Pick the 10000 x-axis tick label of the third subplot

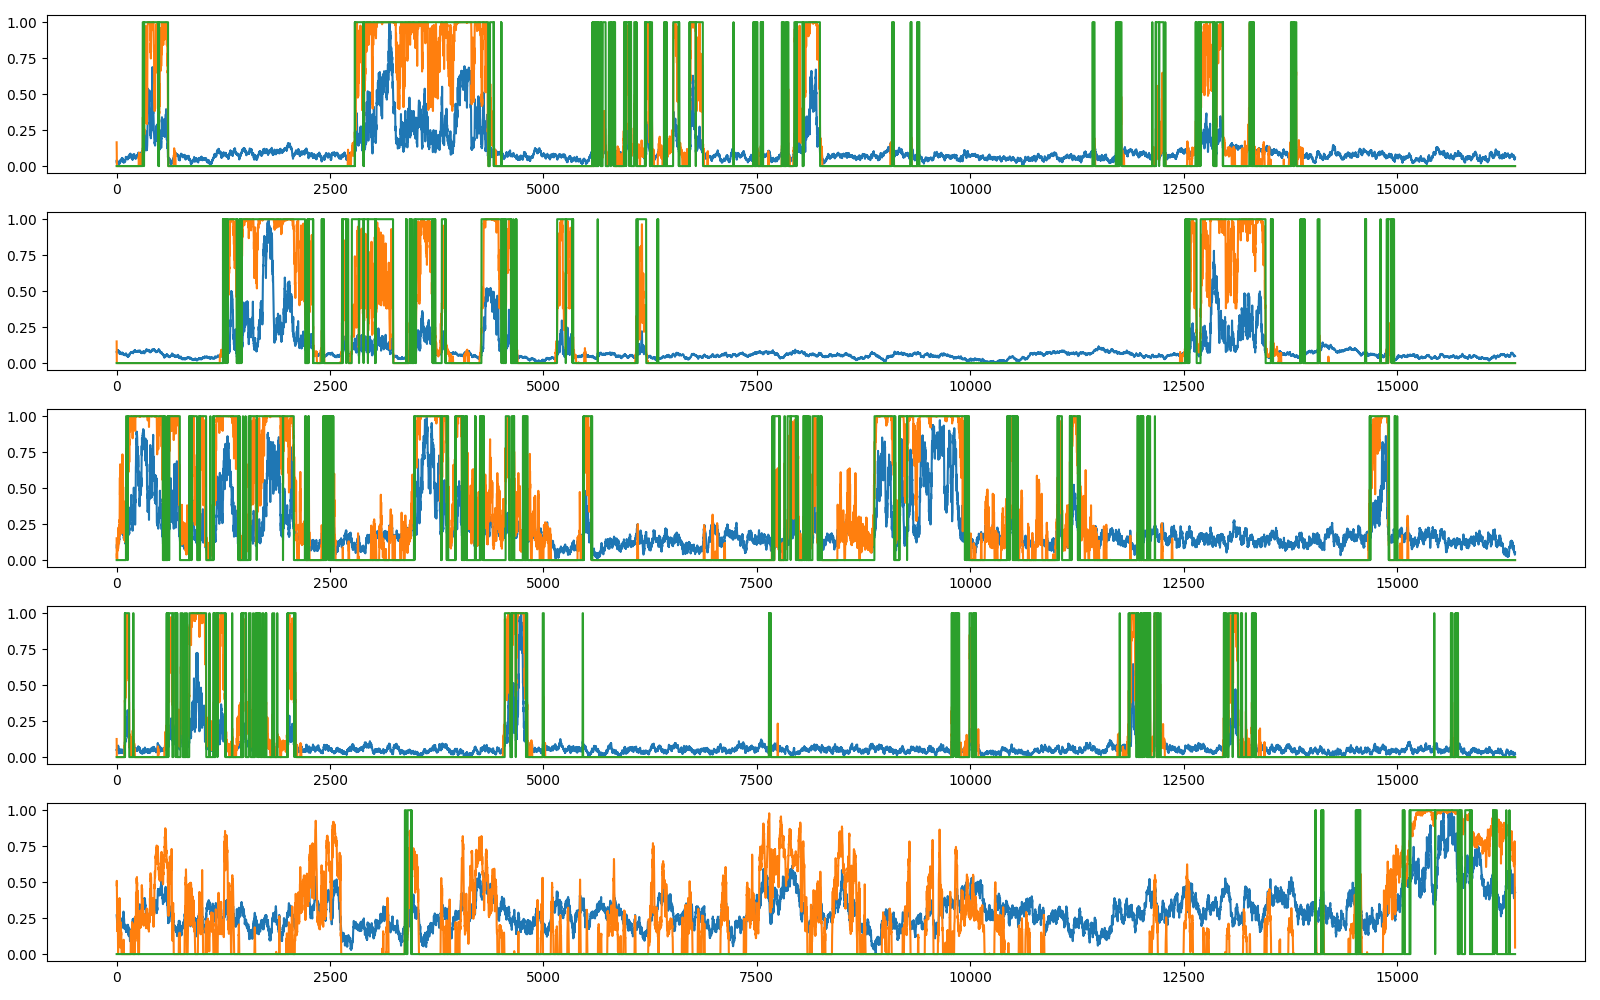(x=970, y=583)
